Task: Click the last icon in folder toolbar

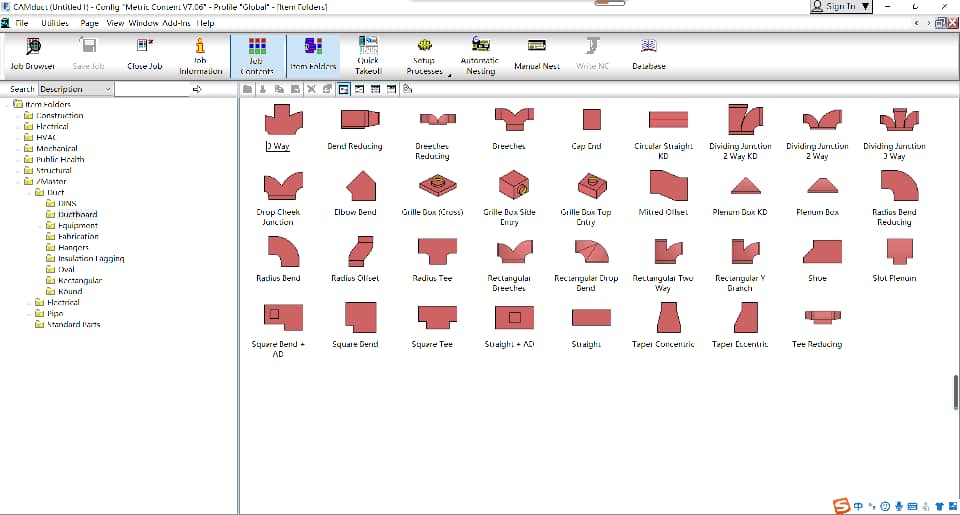Action: pyautogui.click(x=408, y=89)
